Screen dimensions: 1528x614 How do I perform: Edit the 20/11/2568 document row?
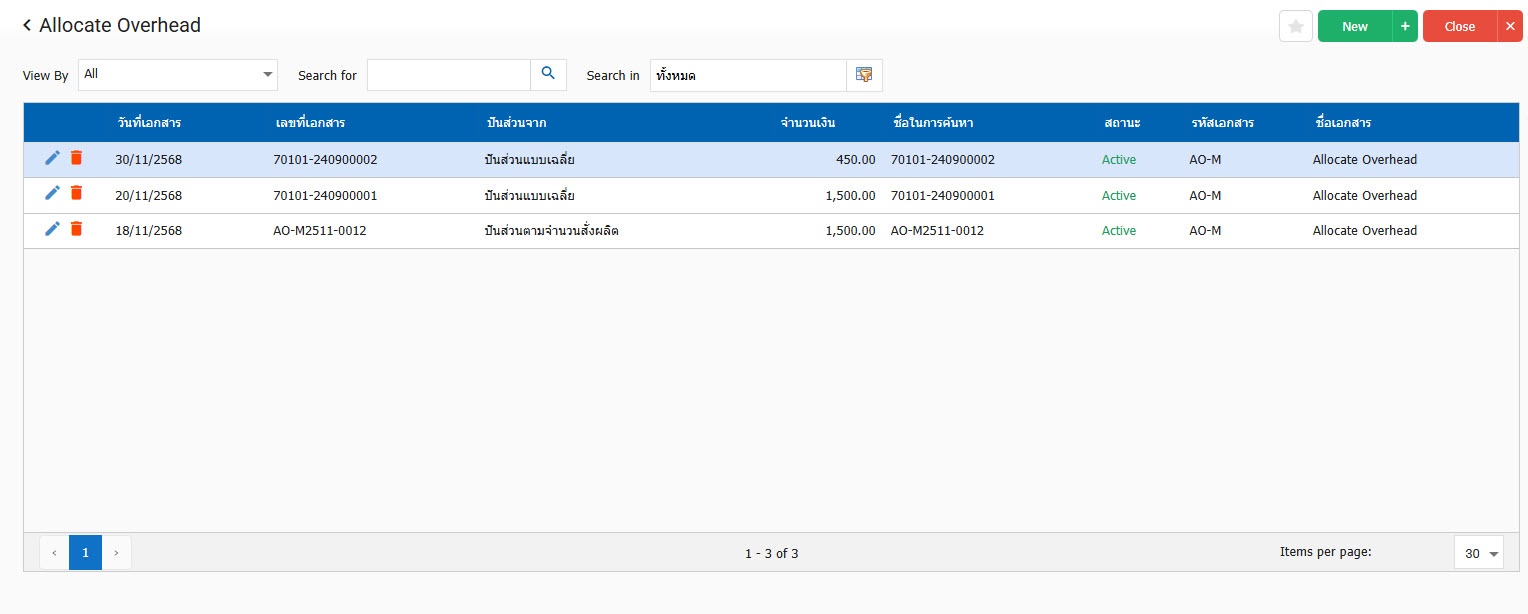coord(53,194)
